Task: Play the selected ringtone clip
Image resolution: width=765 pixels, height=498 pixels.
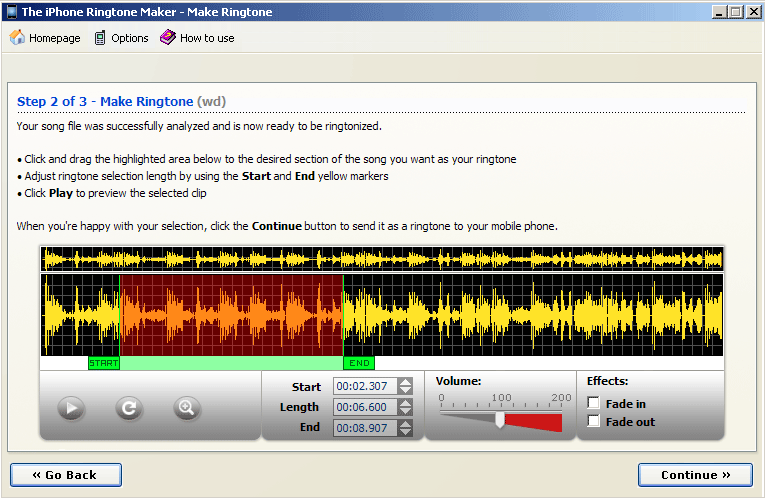Action: click(x=71, y=408)
